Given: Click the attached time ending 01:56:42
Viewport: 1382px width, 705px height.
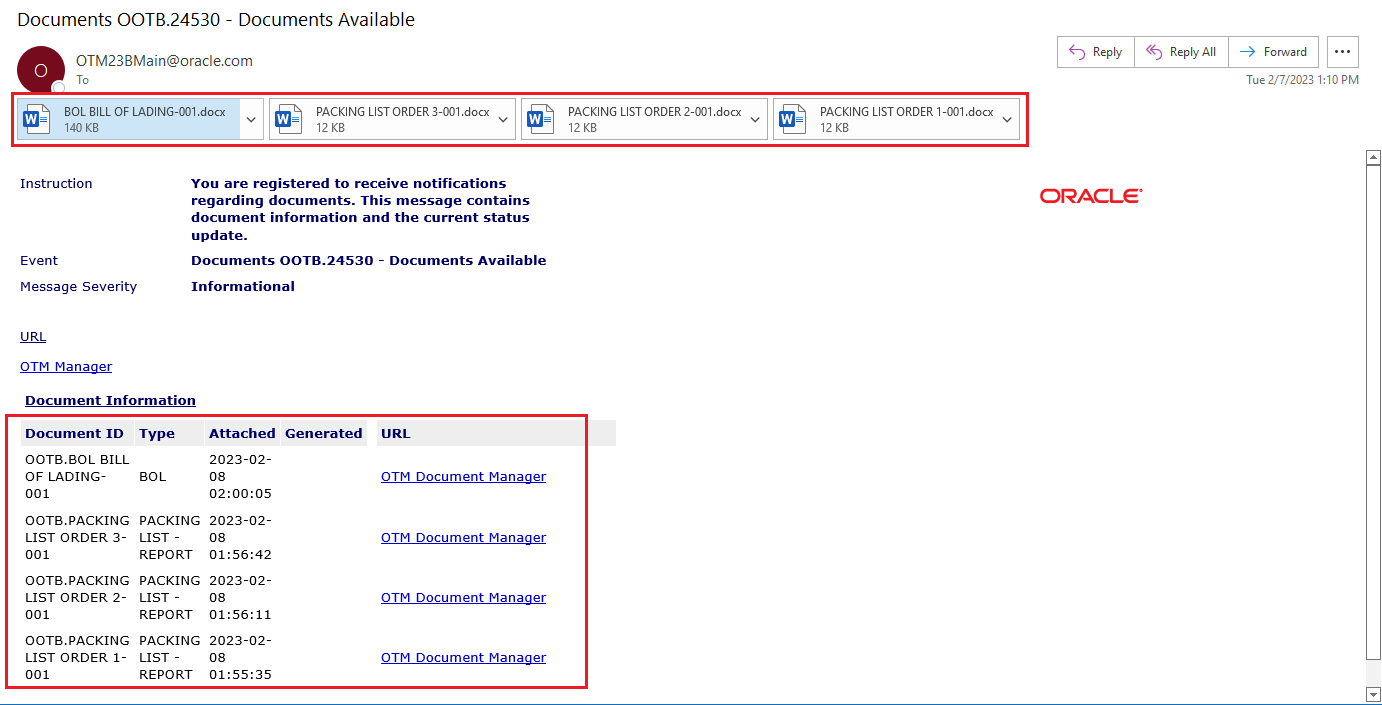Looking at the screenshot, I should (240, 538).
